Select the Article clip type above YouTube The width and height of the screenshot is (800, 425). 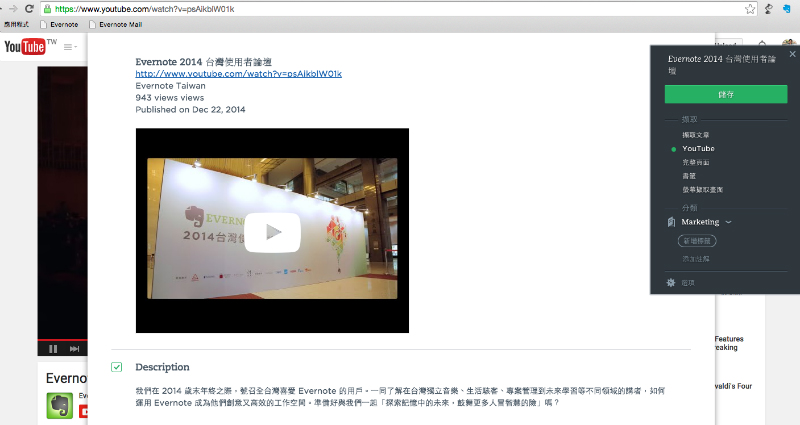[x=696, y=135]
